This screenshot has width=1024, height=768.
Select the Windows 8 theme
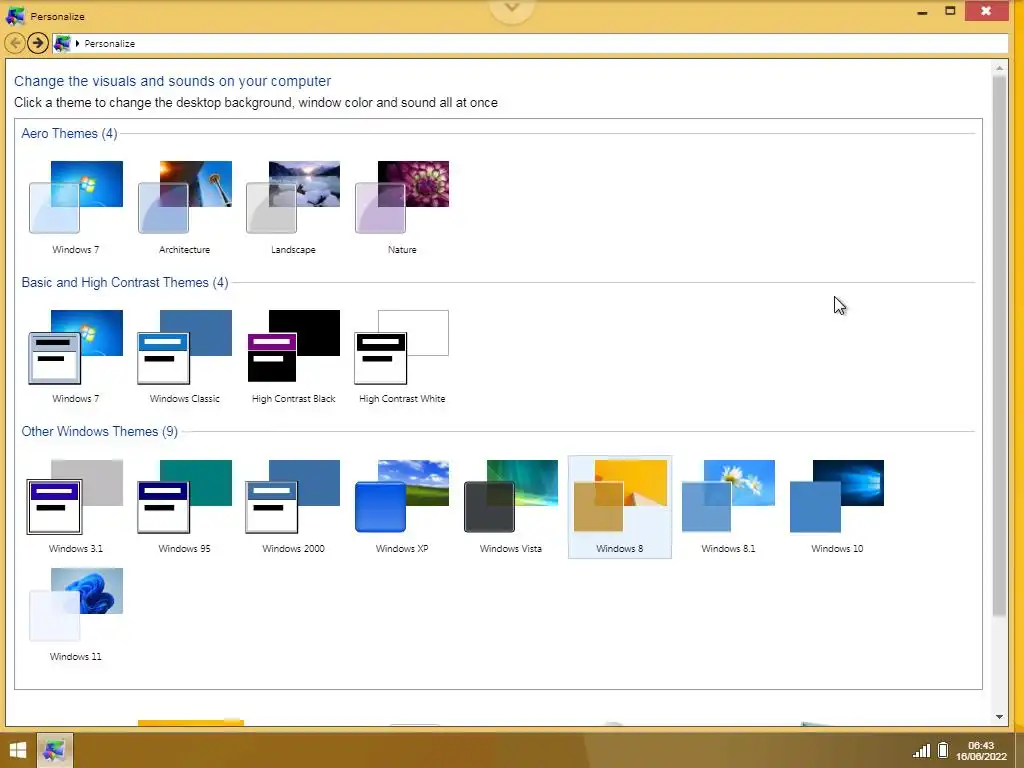(x=620, y=507)
